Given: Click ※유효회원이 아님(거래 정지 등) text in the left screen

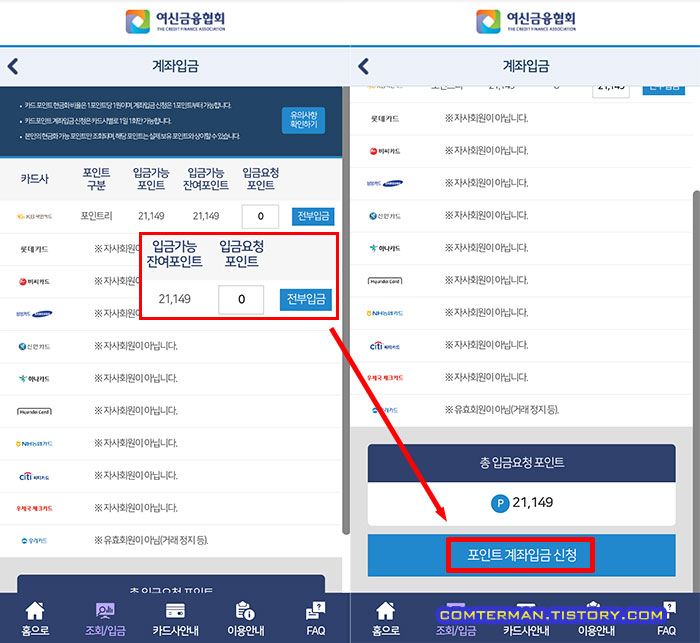Looking at the screenshot, I should [151, 540].
